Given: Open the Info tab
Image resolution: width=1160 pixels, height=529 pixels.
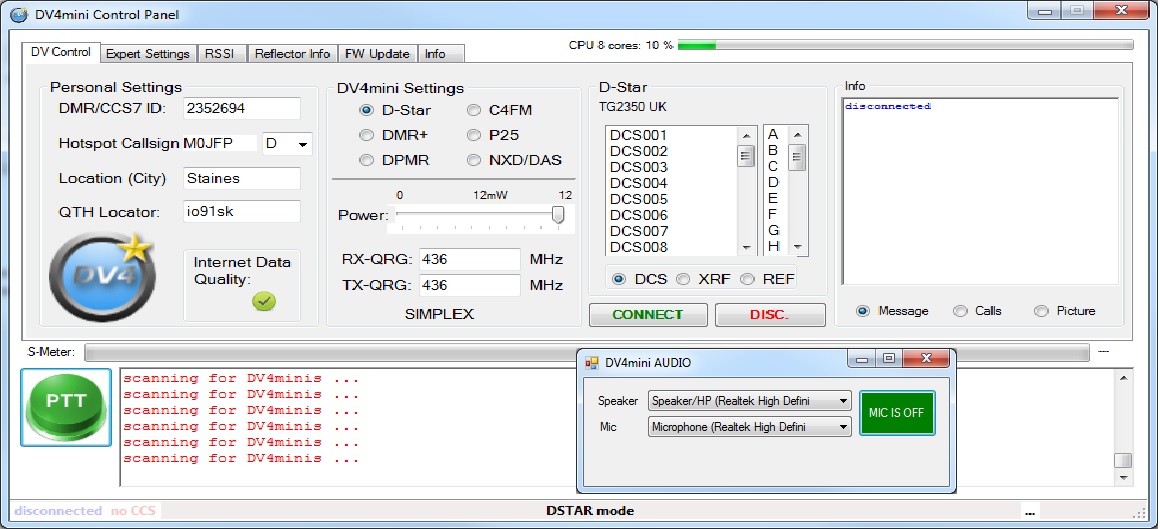Looking at the screenshot, I should [x=441, y=54].
